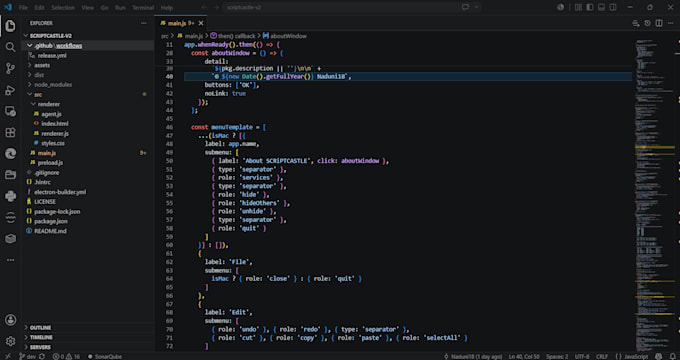Open the File menu

23,7
